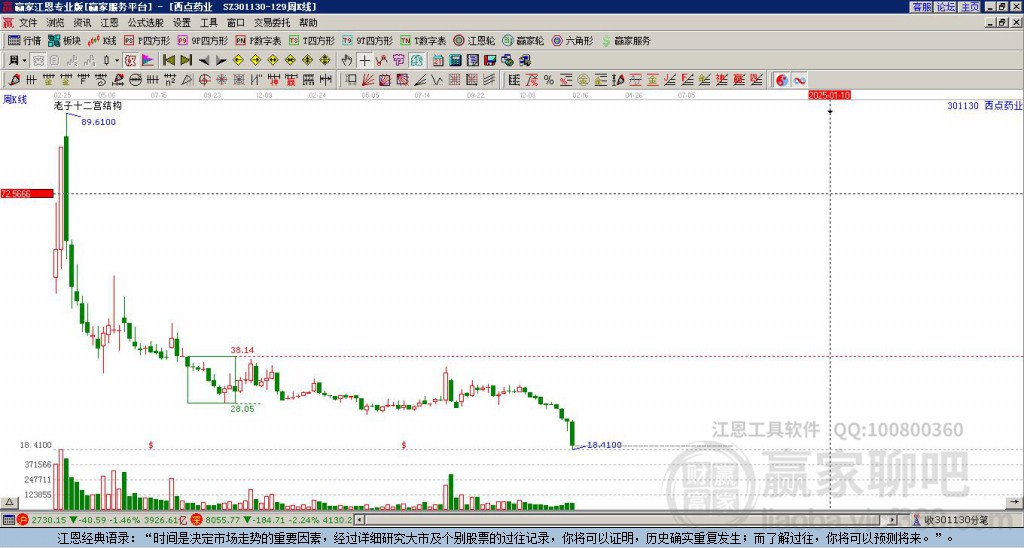Open the 江恩 menu
1024x548 pixels.
pos(109,23)
